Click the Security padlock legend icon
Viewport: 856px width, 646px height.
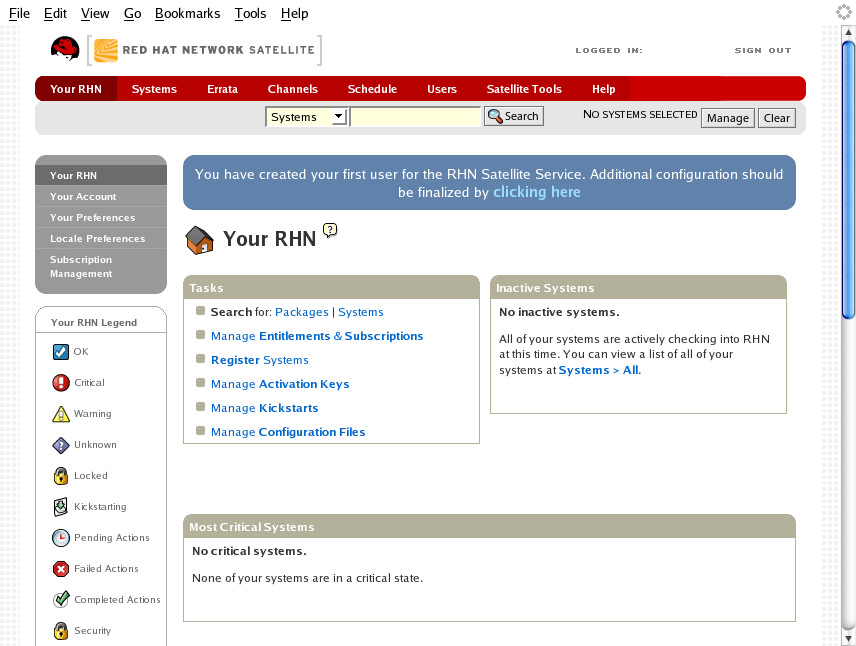[x=61, y=631]
